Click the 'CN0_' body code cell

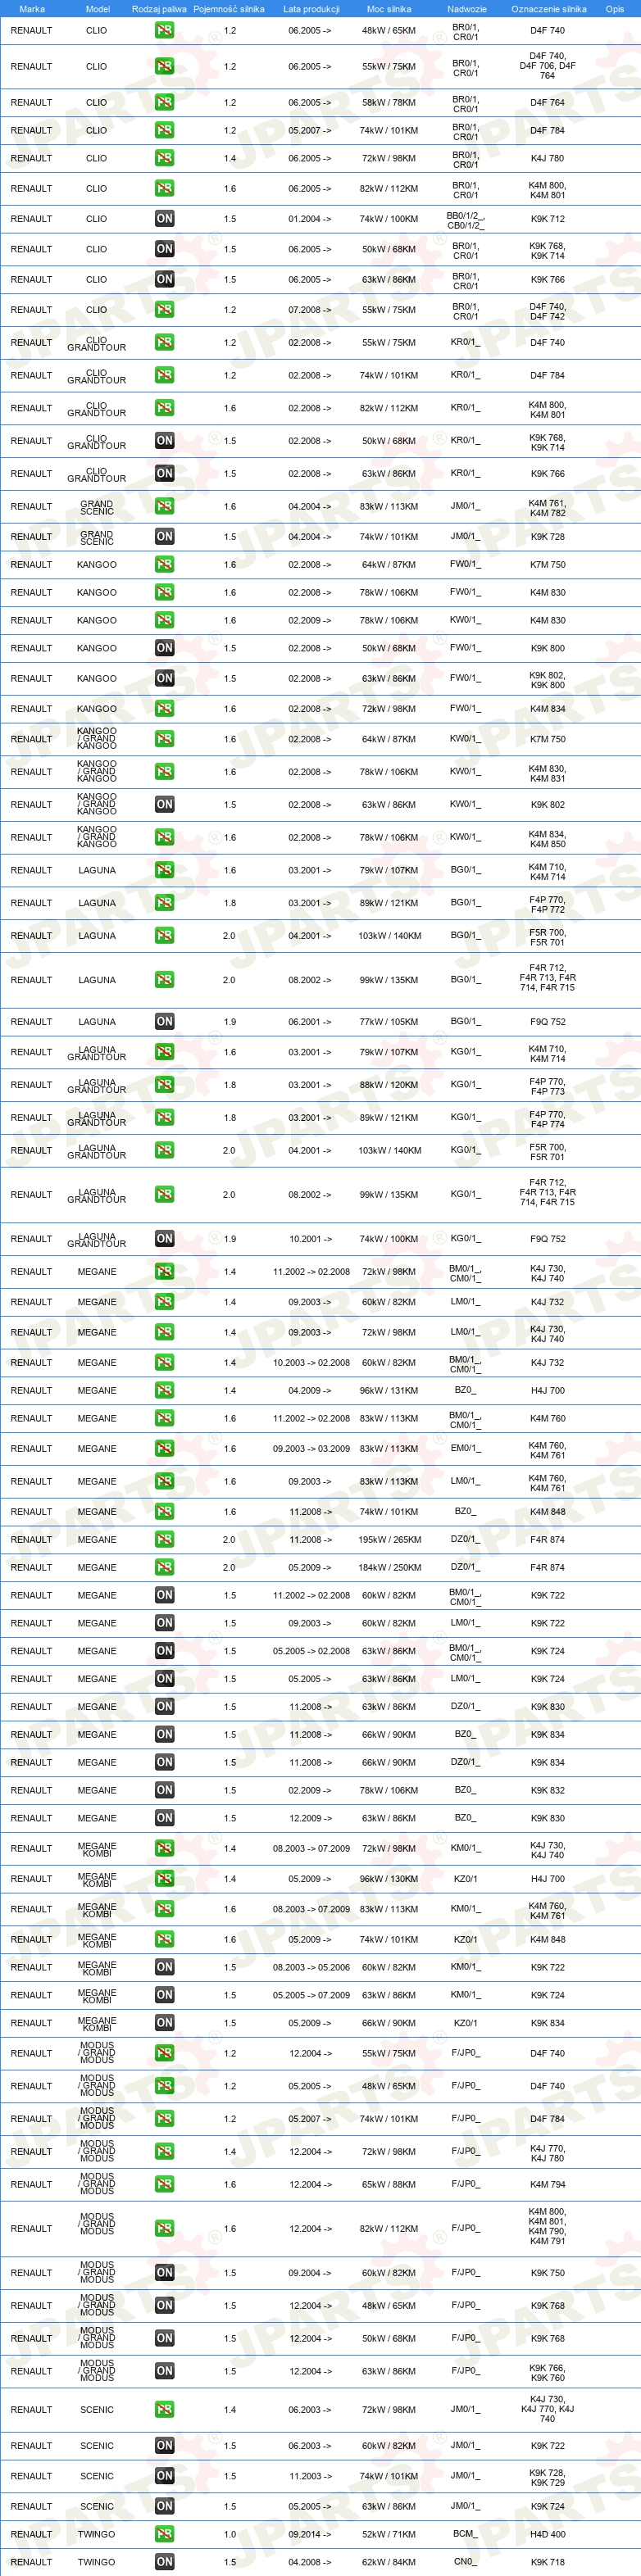[465, 2561]
